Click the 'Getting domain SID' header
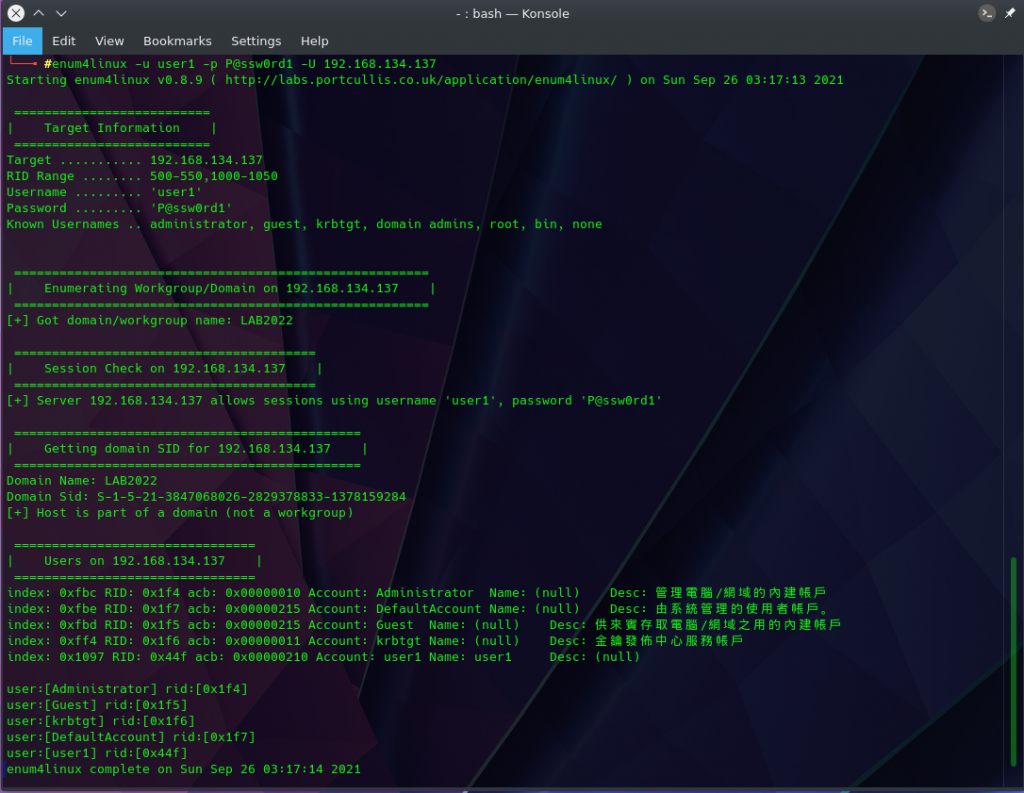 pyautogui.click(x=187, y=449)
